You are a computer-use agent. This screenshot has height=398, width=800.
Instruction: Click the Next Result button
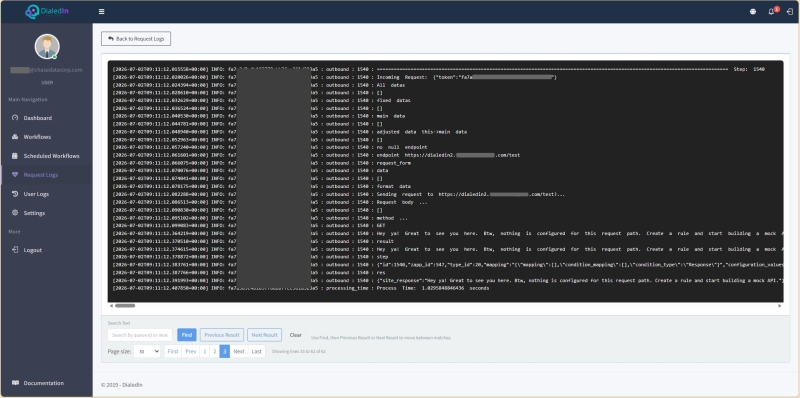[264, 335]
